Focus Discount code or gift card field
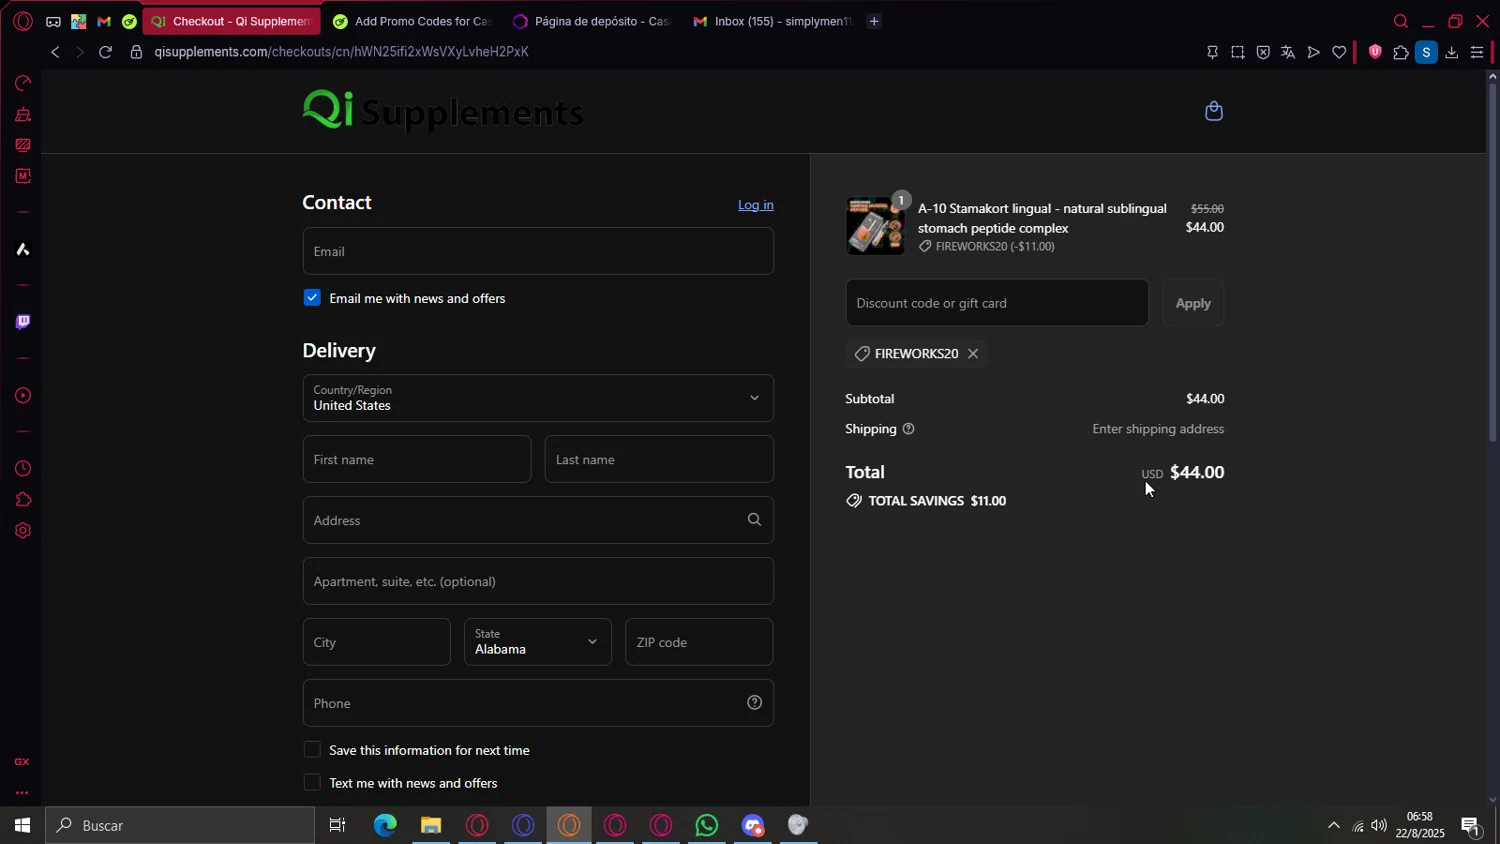The width and height of the screenshot is (1500, 844). pos(997,303)
